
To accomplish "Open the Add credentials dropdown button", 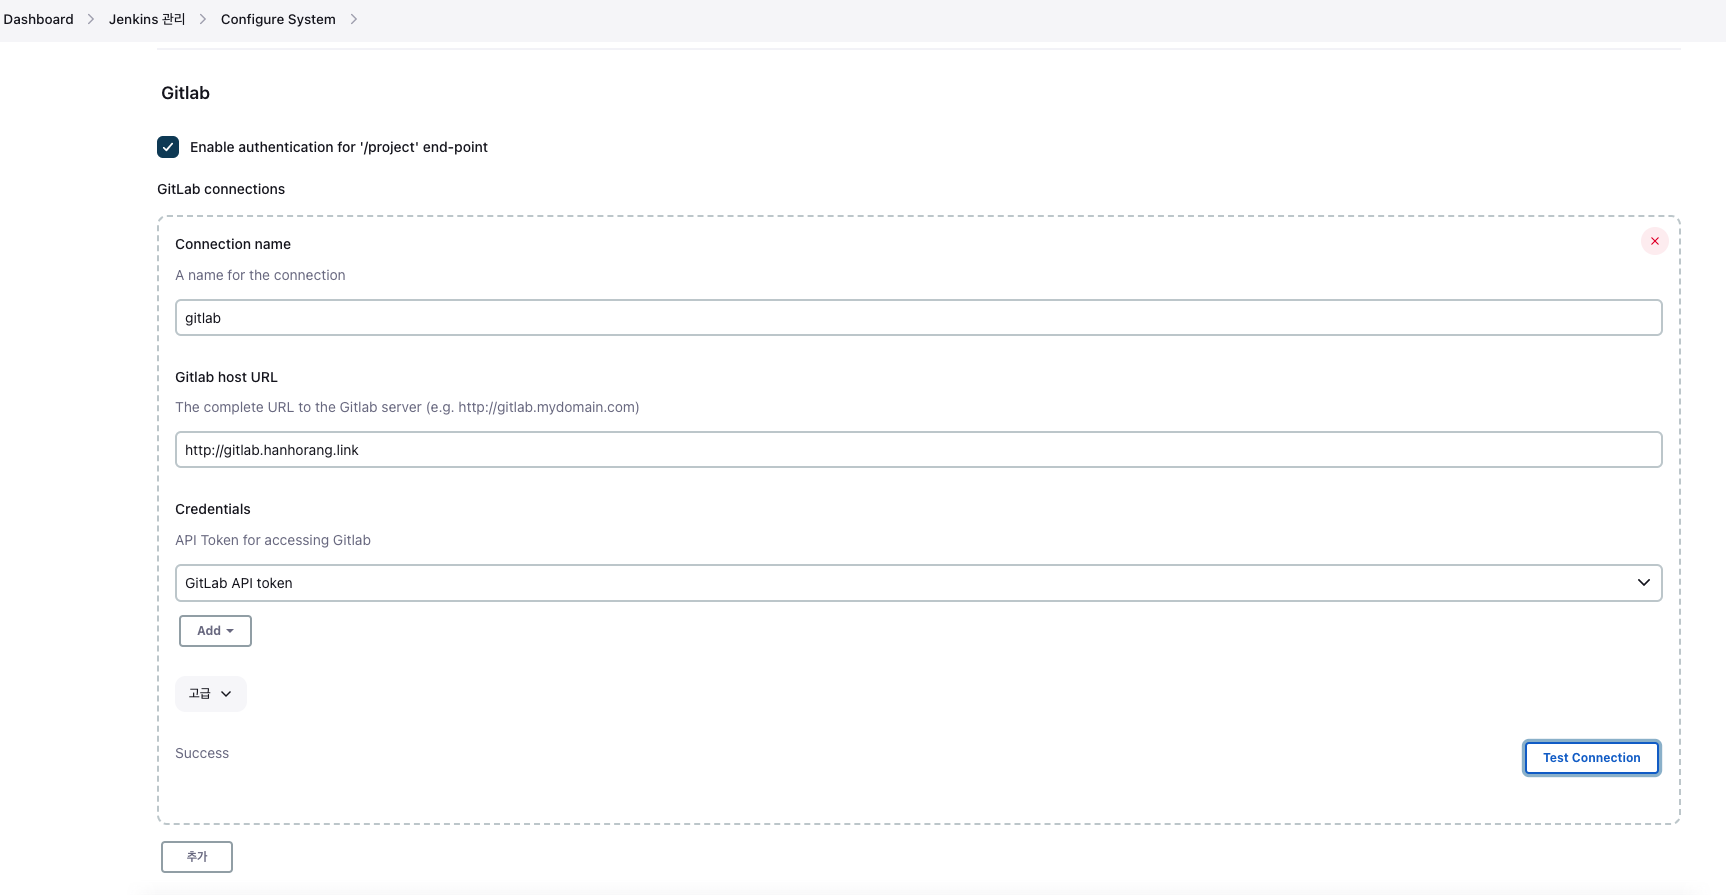I will (215, 631).
